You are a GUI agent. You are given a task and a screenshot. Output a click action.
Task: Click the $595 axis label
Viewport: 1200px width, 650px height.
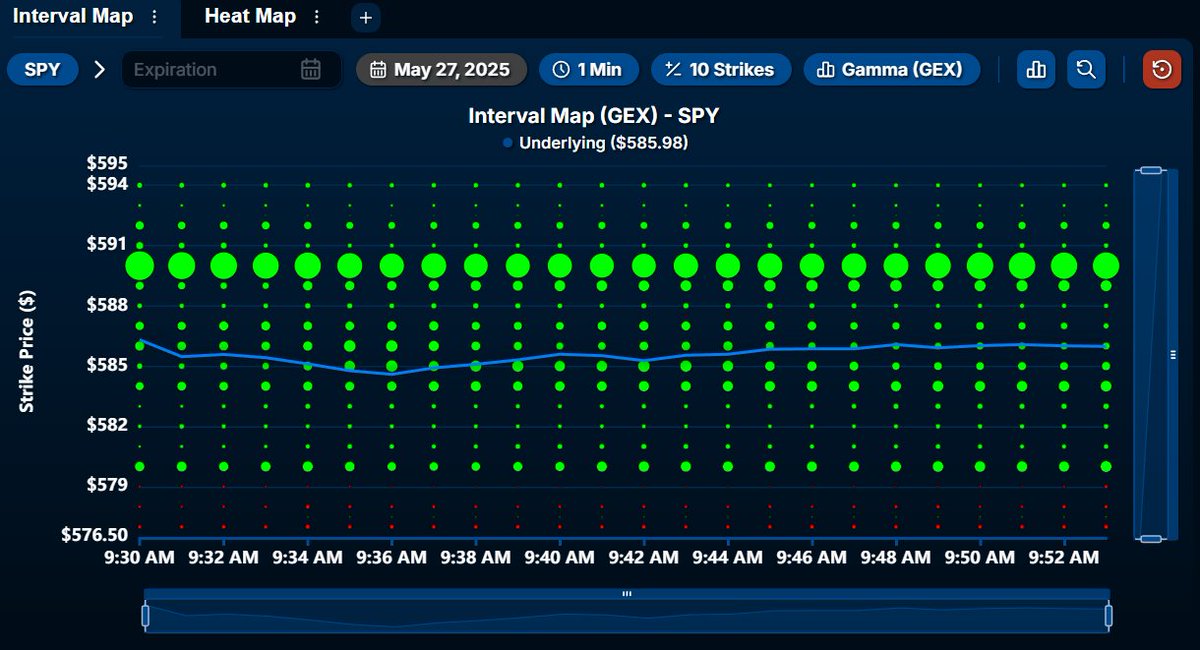[107, 163]
